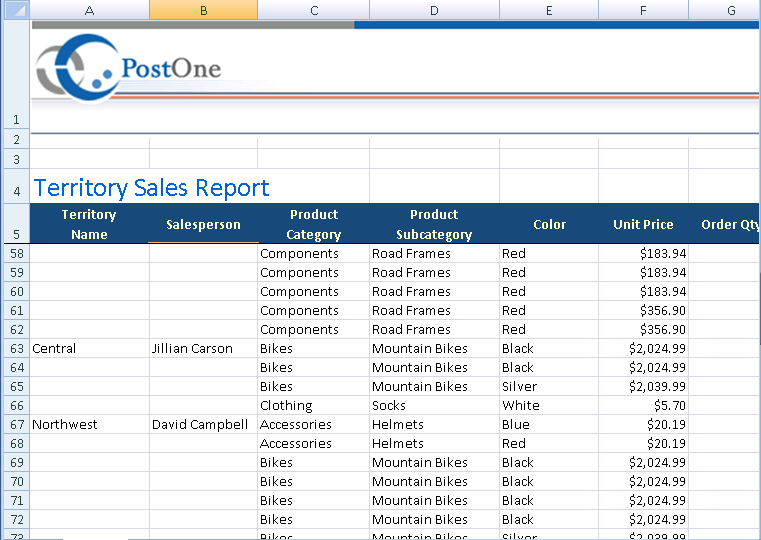This screenshot has height=540, width=761.
Task: Click $2,024.99 price in row 72
Action: tap(644, 519)
